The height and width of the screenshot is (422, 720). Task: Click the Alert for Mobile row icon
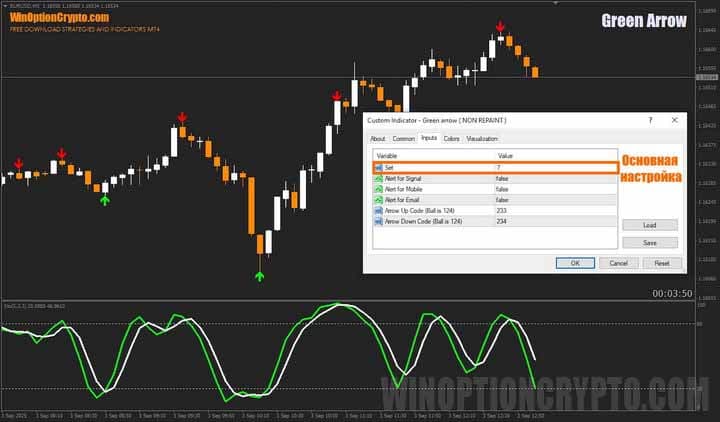[379, 189]
